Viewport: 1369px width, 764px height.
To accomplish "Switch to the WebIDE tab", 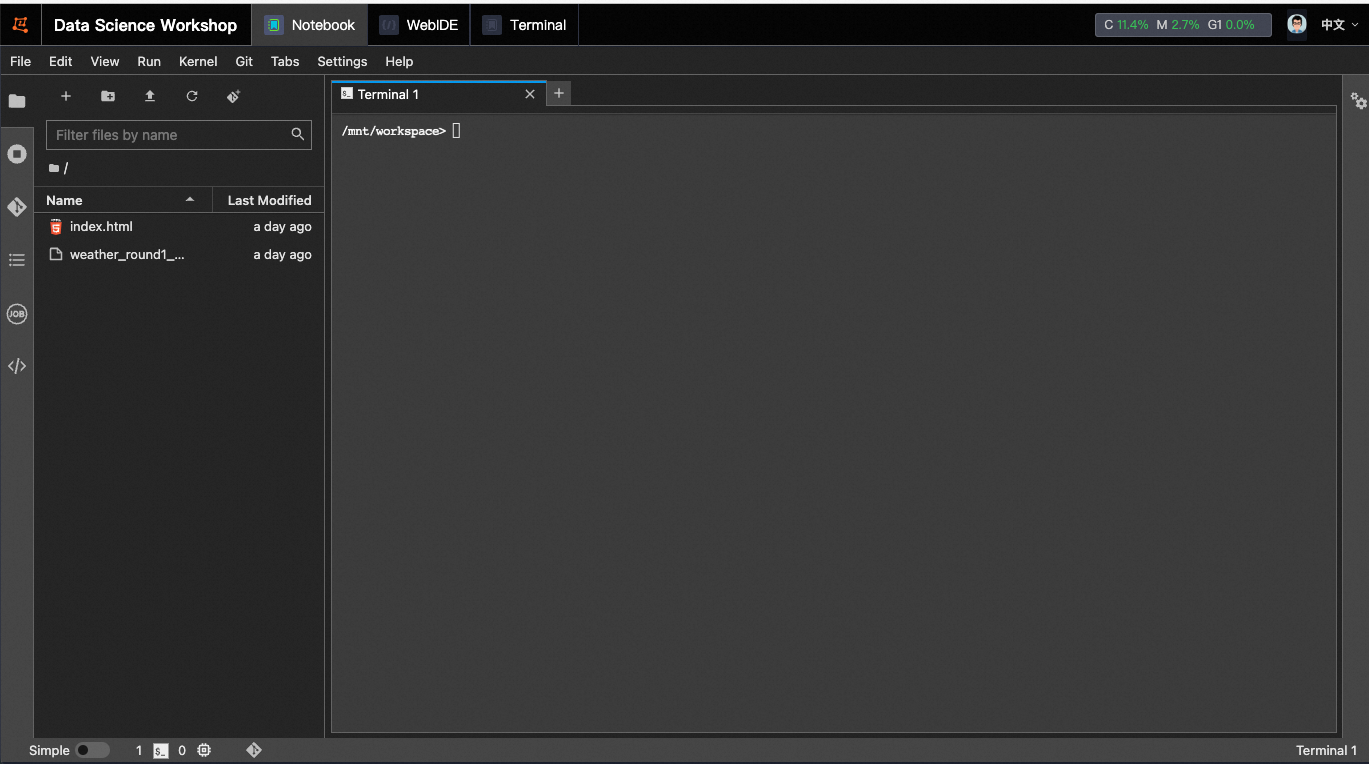I will pyautogui.click(x=419, y=25).
